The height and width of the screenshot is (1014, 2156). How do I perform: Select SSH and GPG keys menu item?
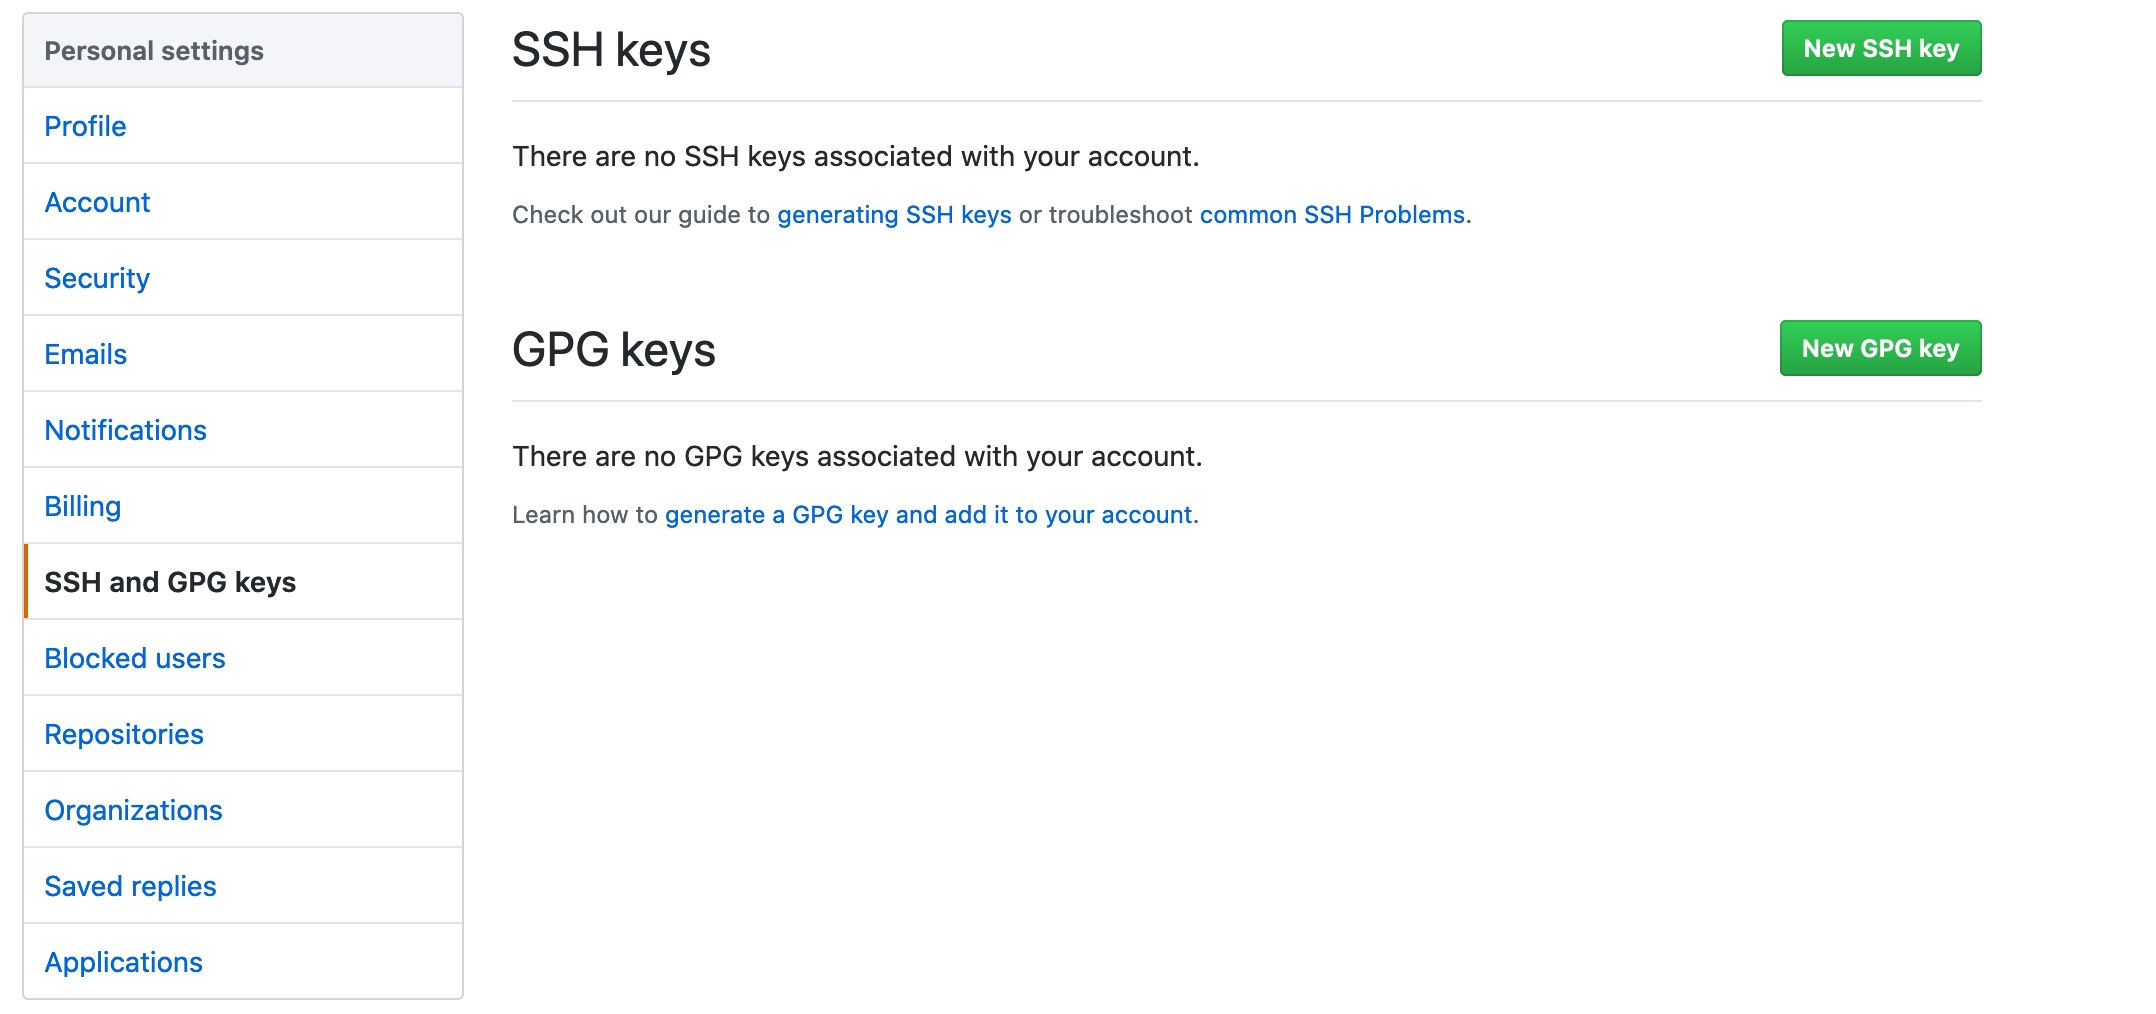[170, 582]
